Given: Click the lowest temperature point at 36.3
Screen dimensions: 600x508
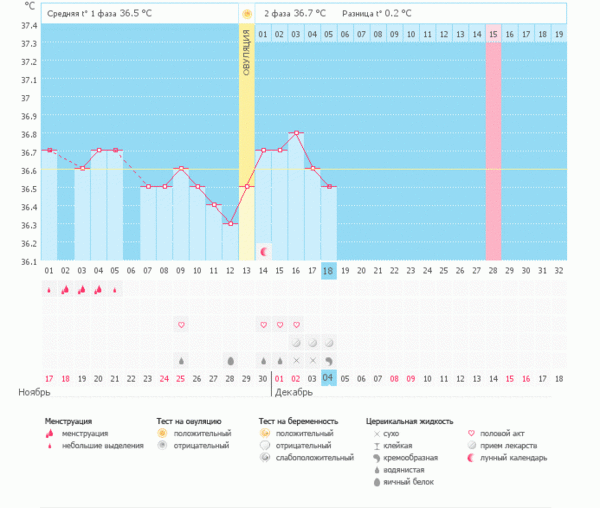Looking at the screenshot, I should pyautogui.click(x=230, y=223).
